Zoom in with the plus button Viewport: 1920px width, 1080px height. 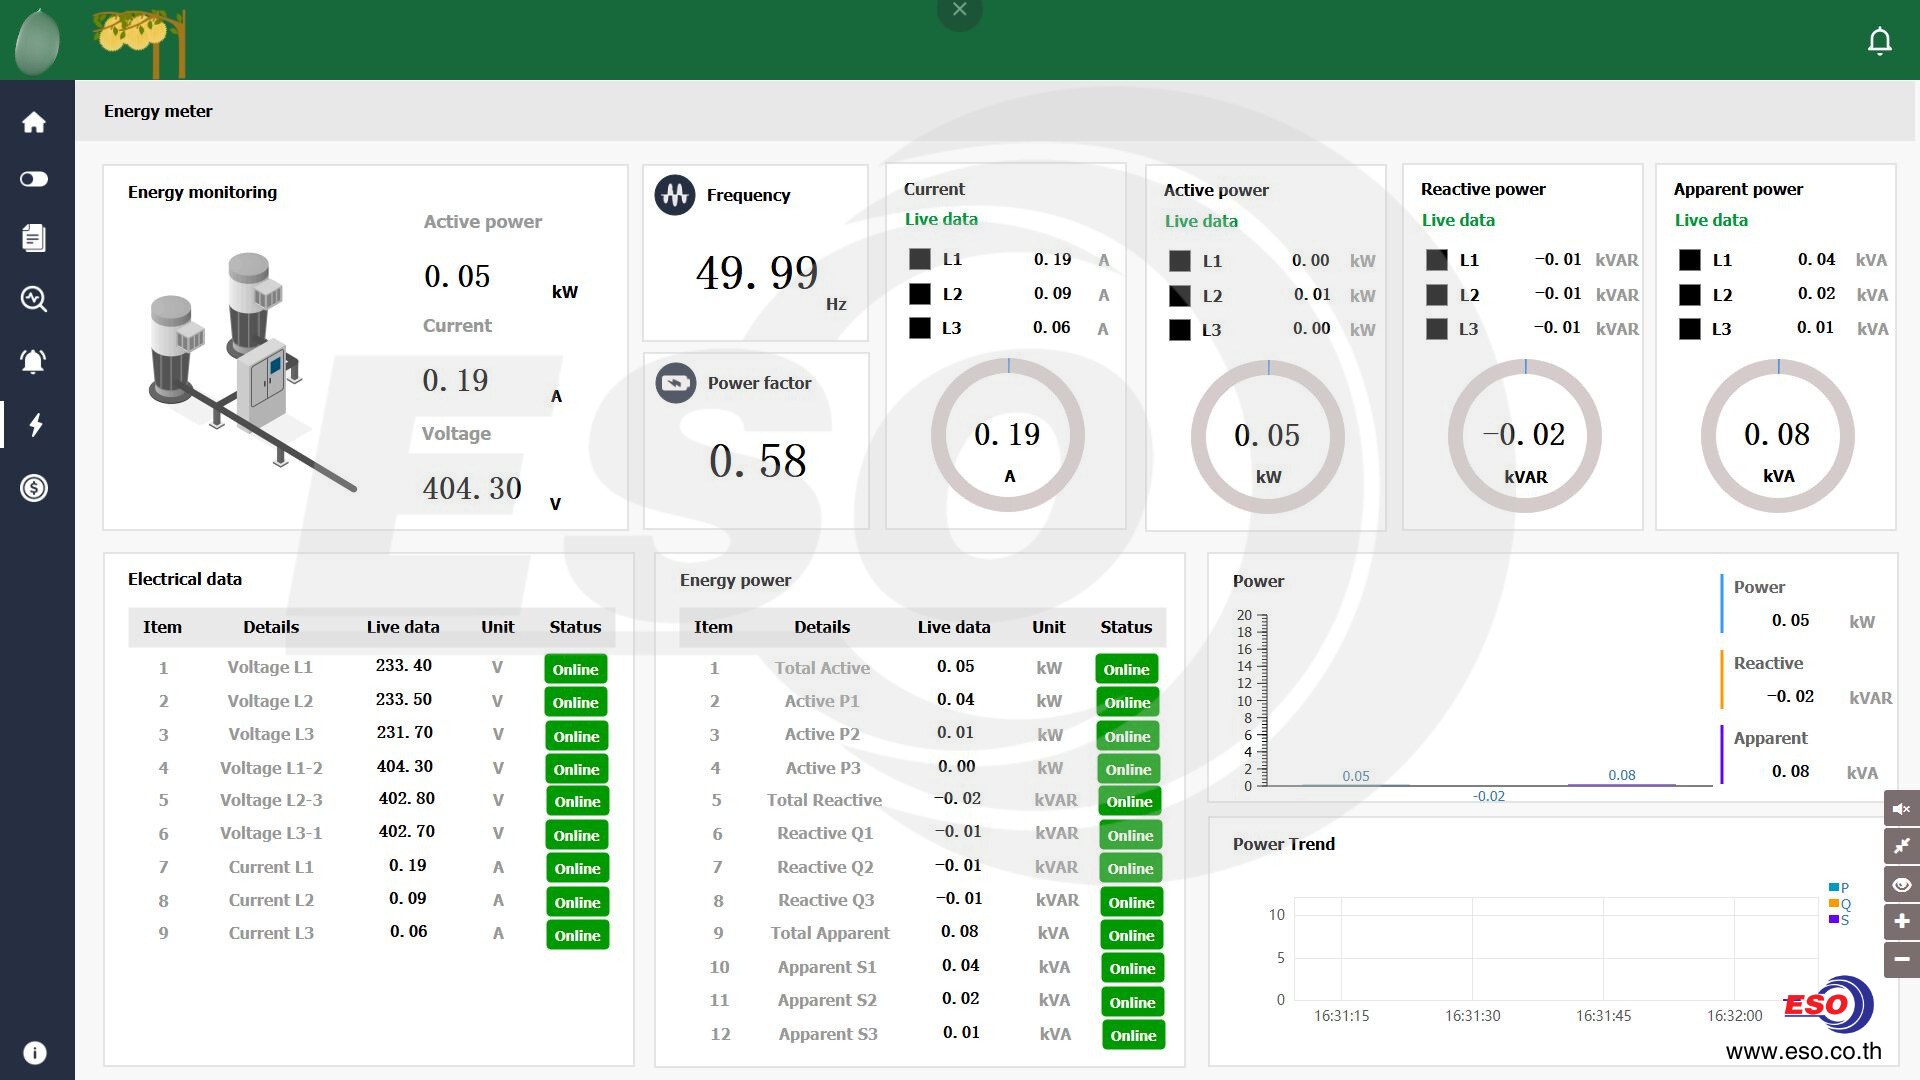pos(1901,921)
